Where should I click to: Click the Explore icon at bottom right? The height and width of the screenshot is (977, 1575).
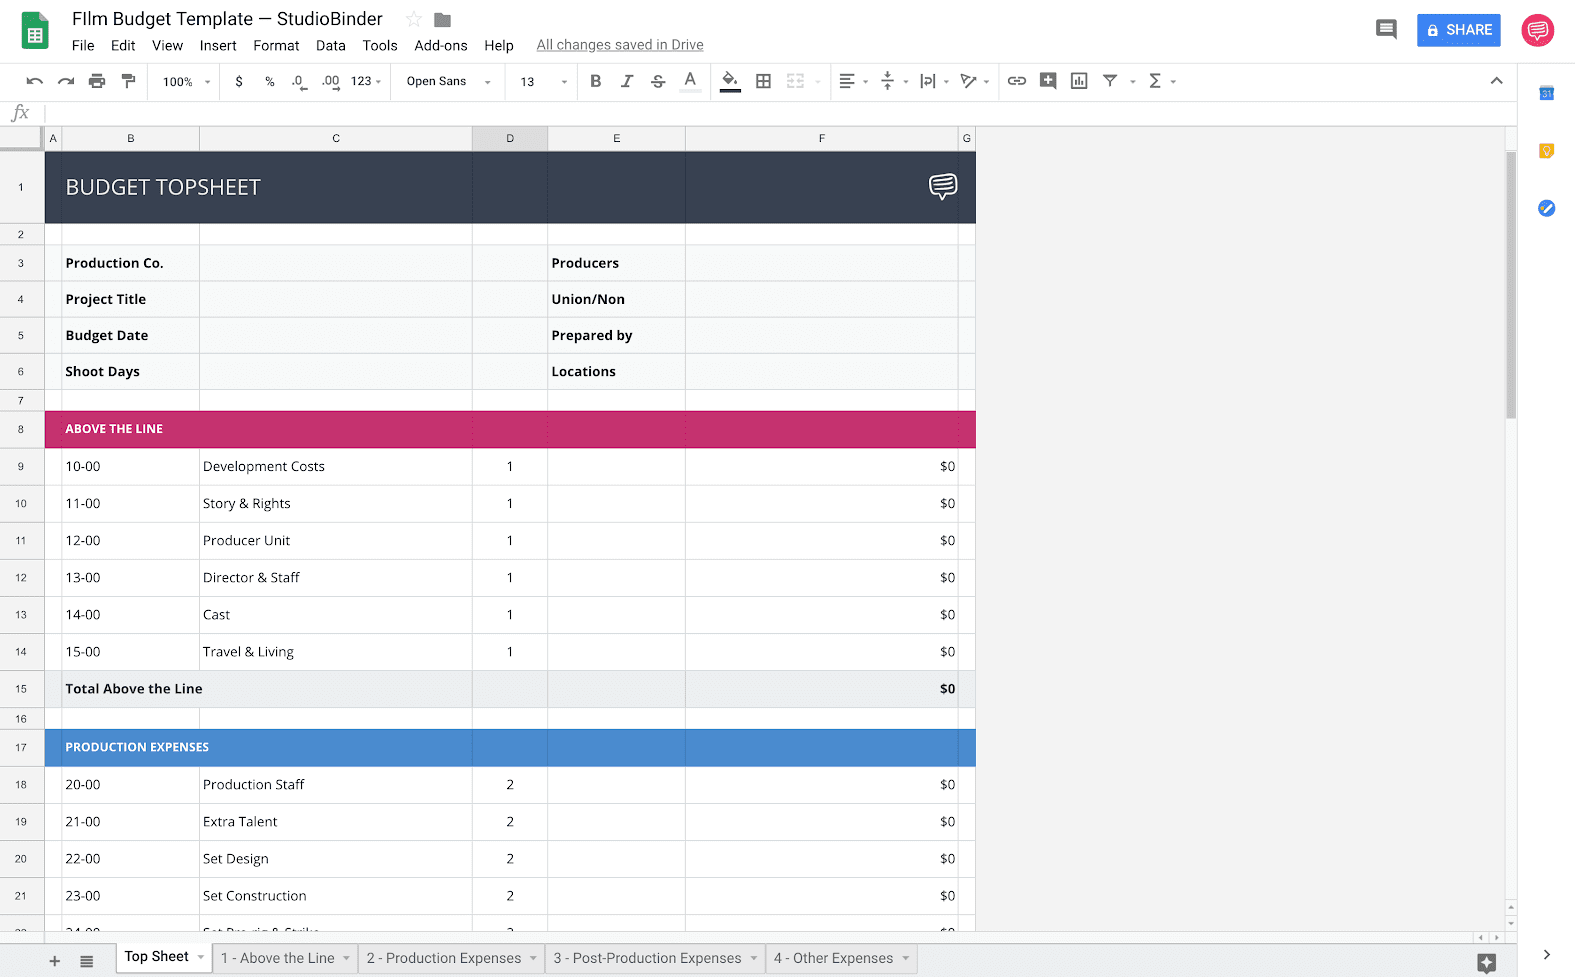pos(1487,963)
